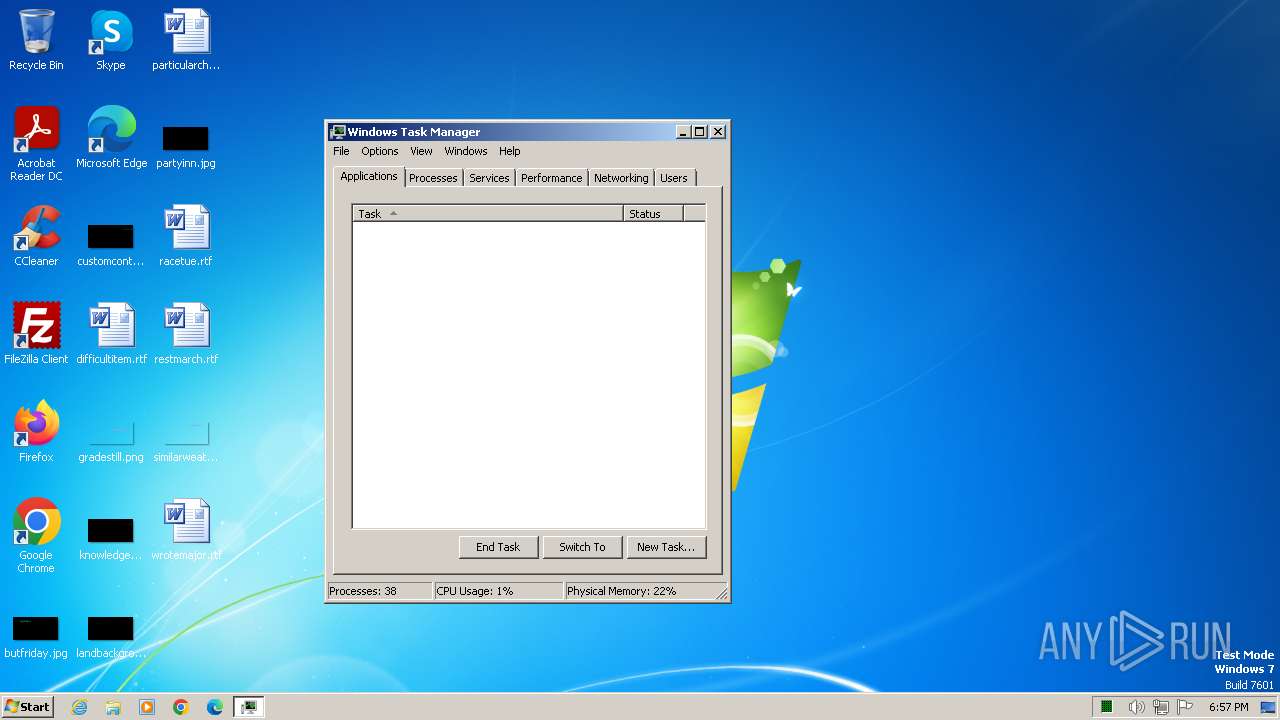1280x720 pixels.
Task: Switch to the Services tab
Action: pos(489,178)
